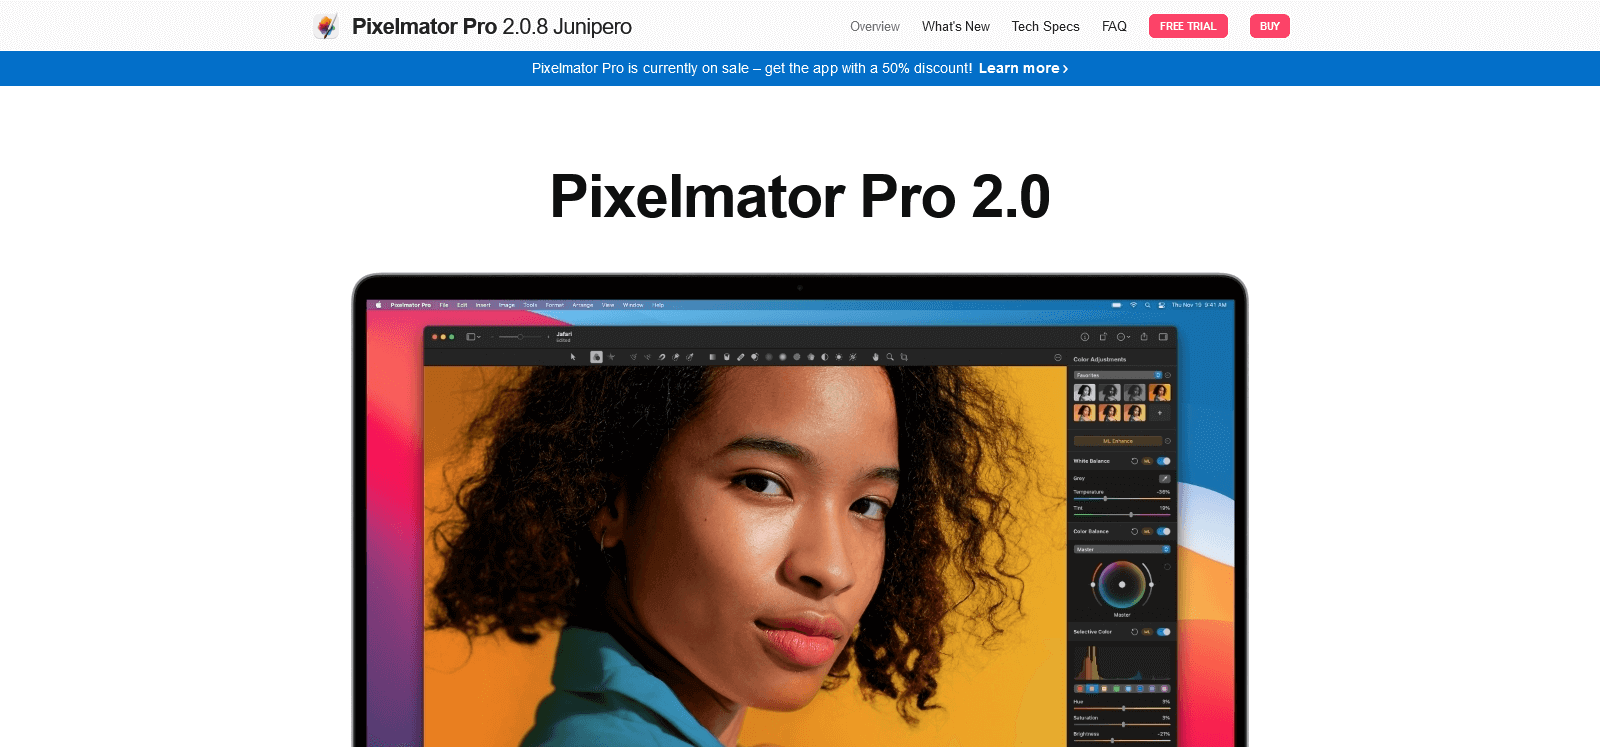Screen dimensions: 1600x747
Task: Toggle ML button for Selective Color
Action: 1147,632
